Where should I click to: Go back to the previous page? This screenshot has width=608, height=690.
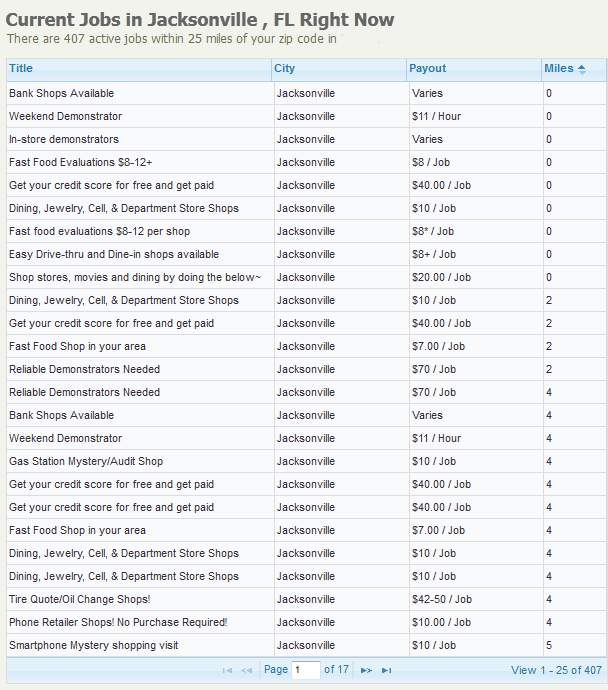(x=247, y=670)
